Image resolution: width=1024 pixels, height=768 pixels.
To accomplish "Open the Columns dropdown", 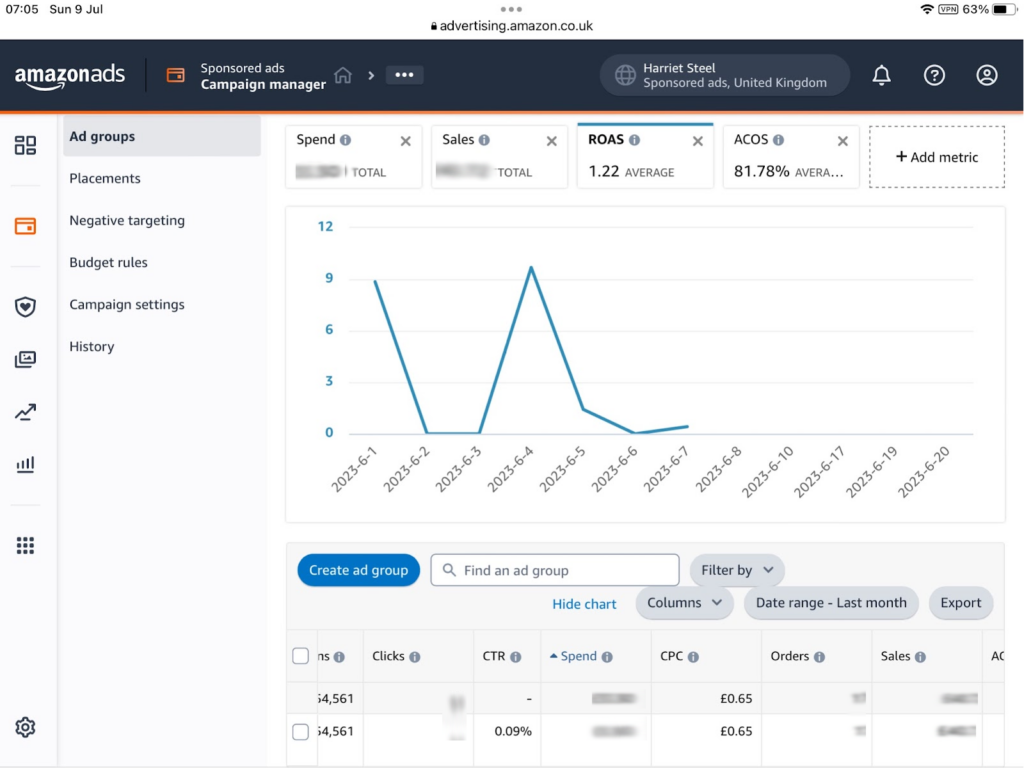I will (x=684, y=603).
